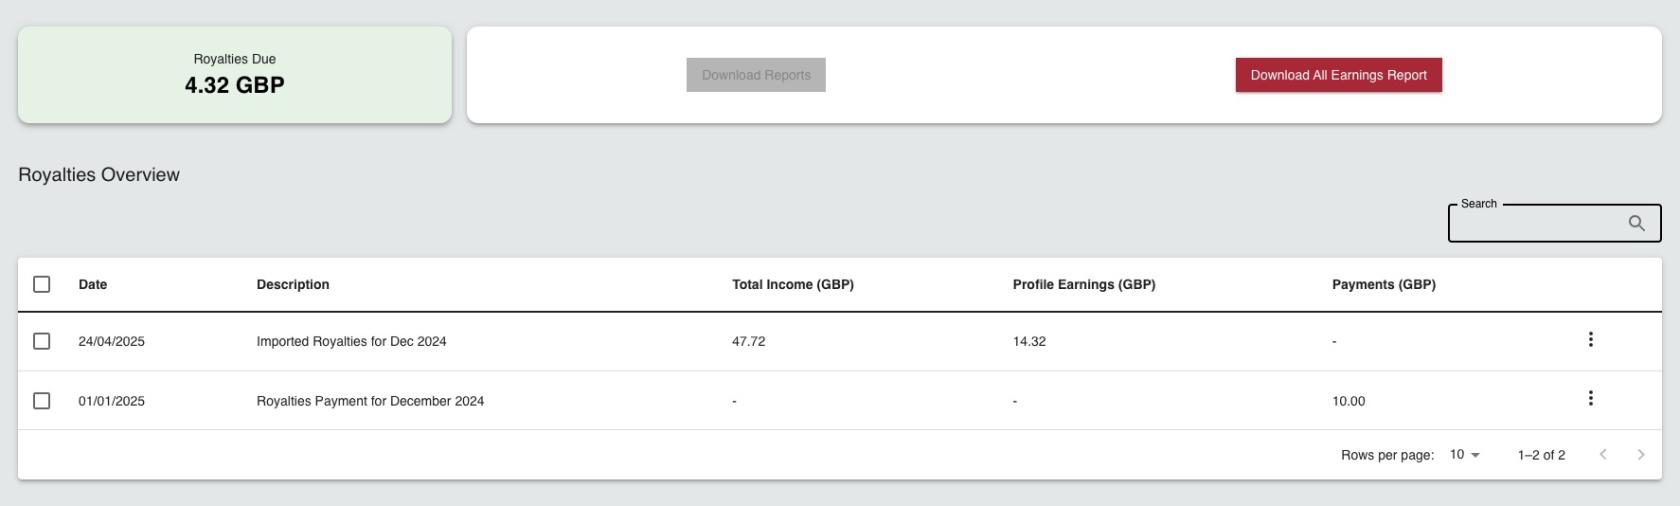1680x506 pixels.
Task: Click Download All Earnings Report button
Action: (1338, 75)
